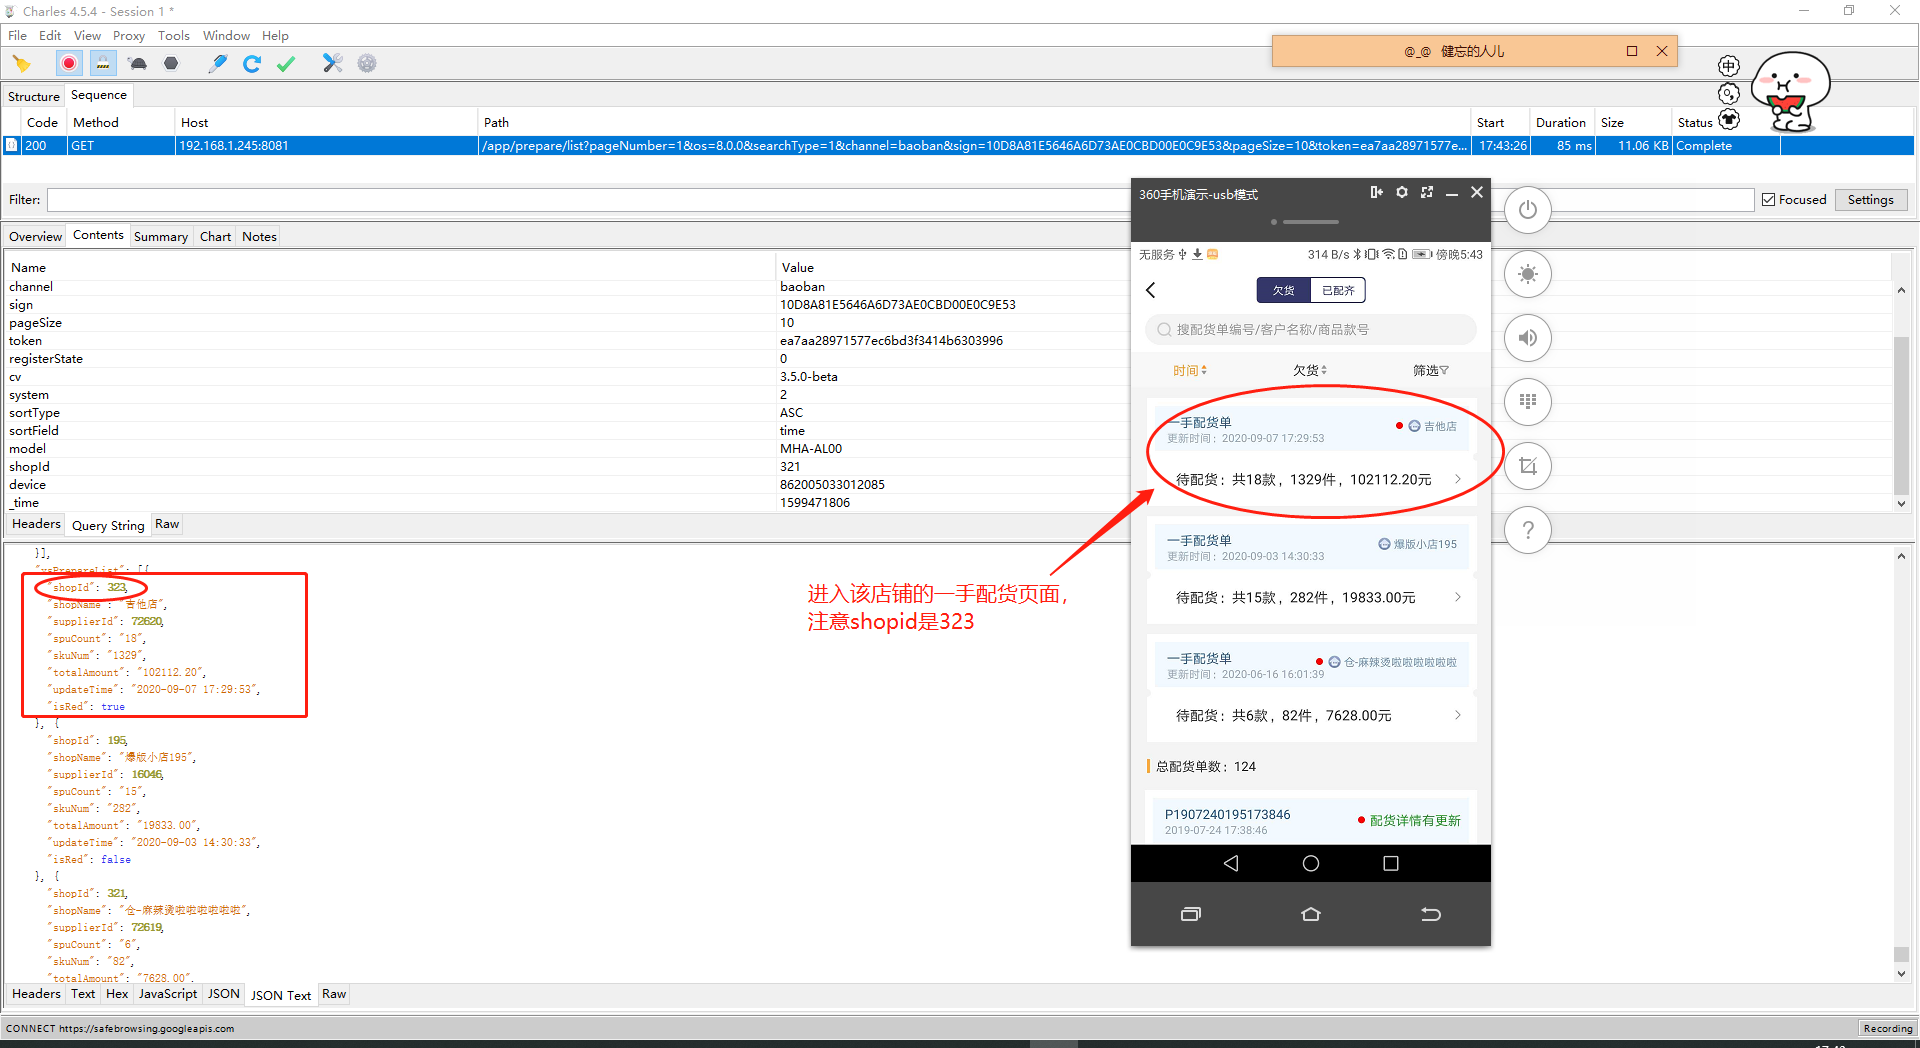Click the Recording status button
The height and width of the screenshot is (1048, 1920).
pyautogui.click(x=1887, y=1028)
